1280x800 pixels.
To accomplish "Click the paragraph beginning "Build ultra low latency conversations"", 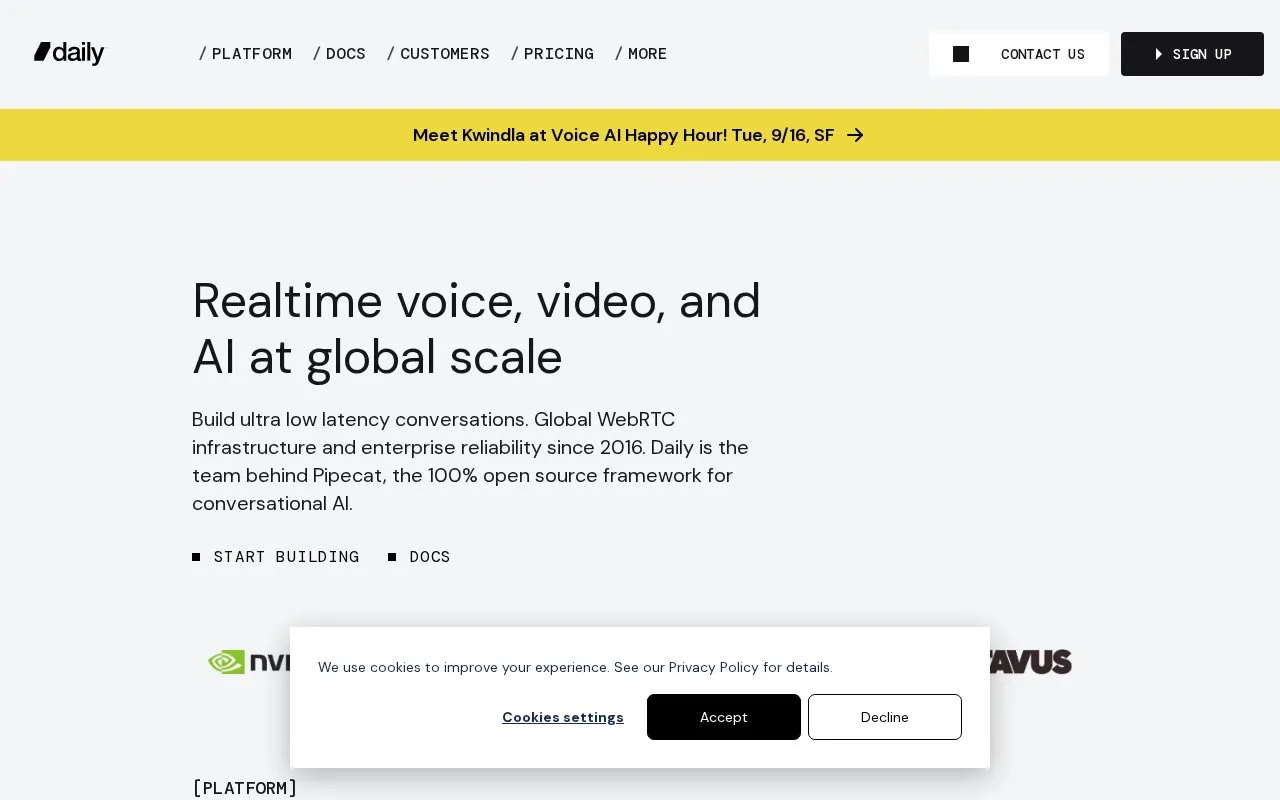I will [471, 461].
